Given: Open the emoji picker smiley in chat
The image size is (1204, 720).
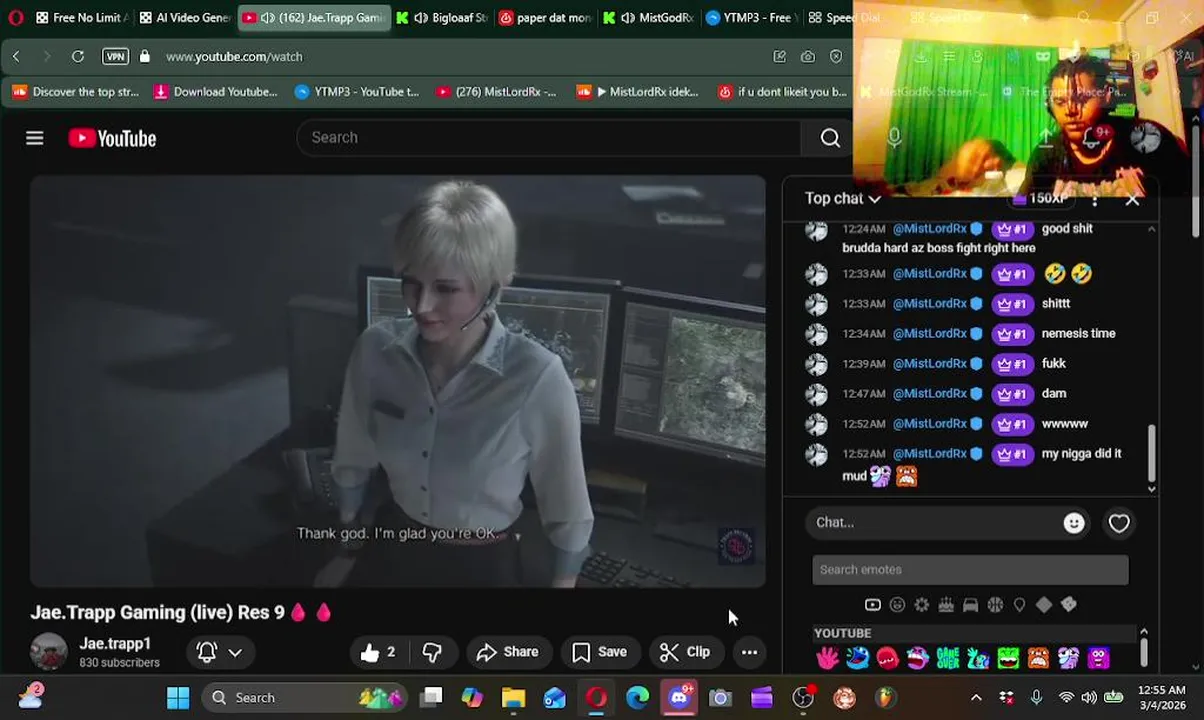Looking at the screenshot, I should 1074,523.
